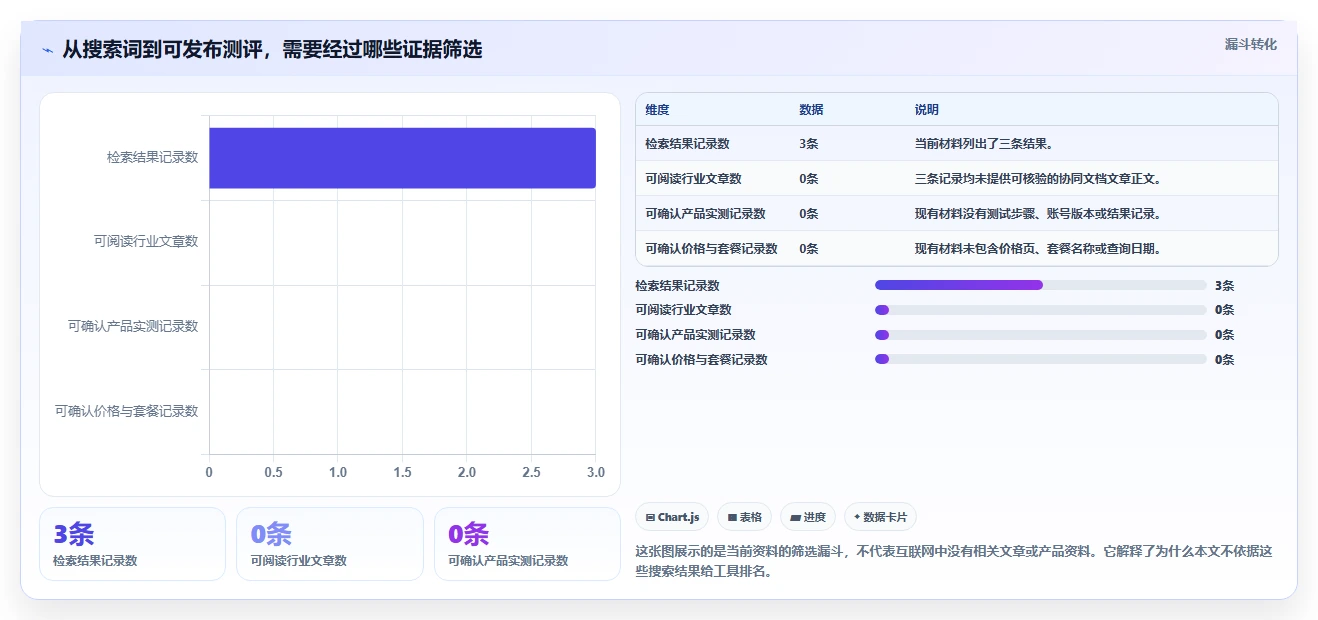Click the 可阅读行业文章数 progress row label
This screenshot has height=620, width=1318.
pos(683,310)
